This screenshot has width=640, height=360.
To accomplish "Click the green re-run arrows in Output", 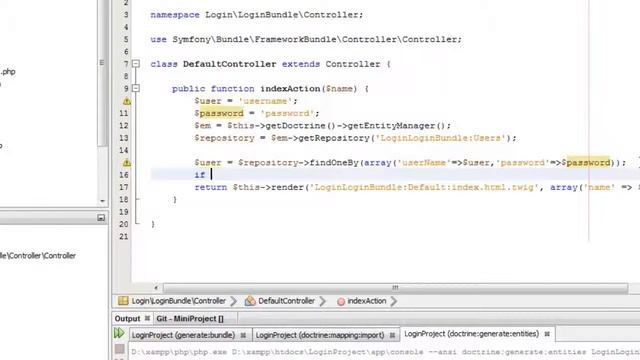I will (119, 333).
